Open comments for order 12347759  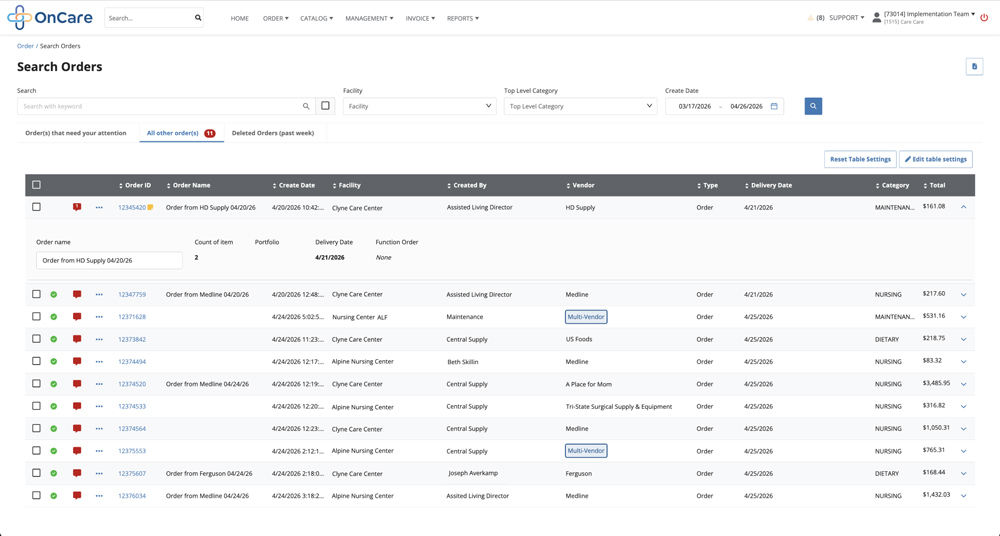77,294
